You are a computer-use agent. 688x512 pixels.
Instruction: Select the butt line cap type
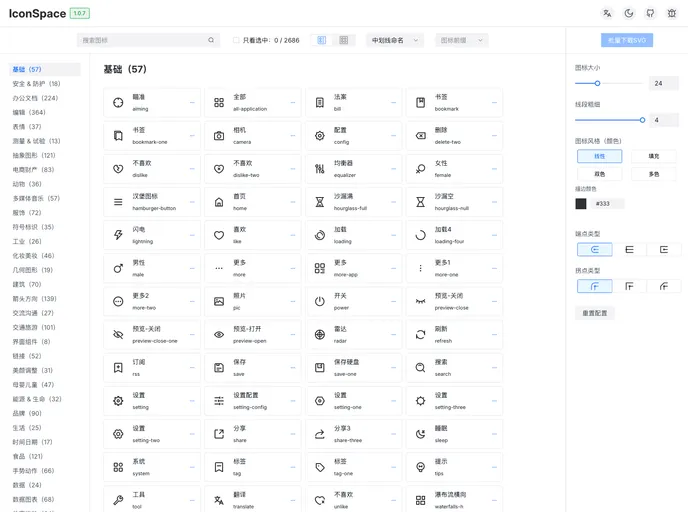629,249
